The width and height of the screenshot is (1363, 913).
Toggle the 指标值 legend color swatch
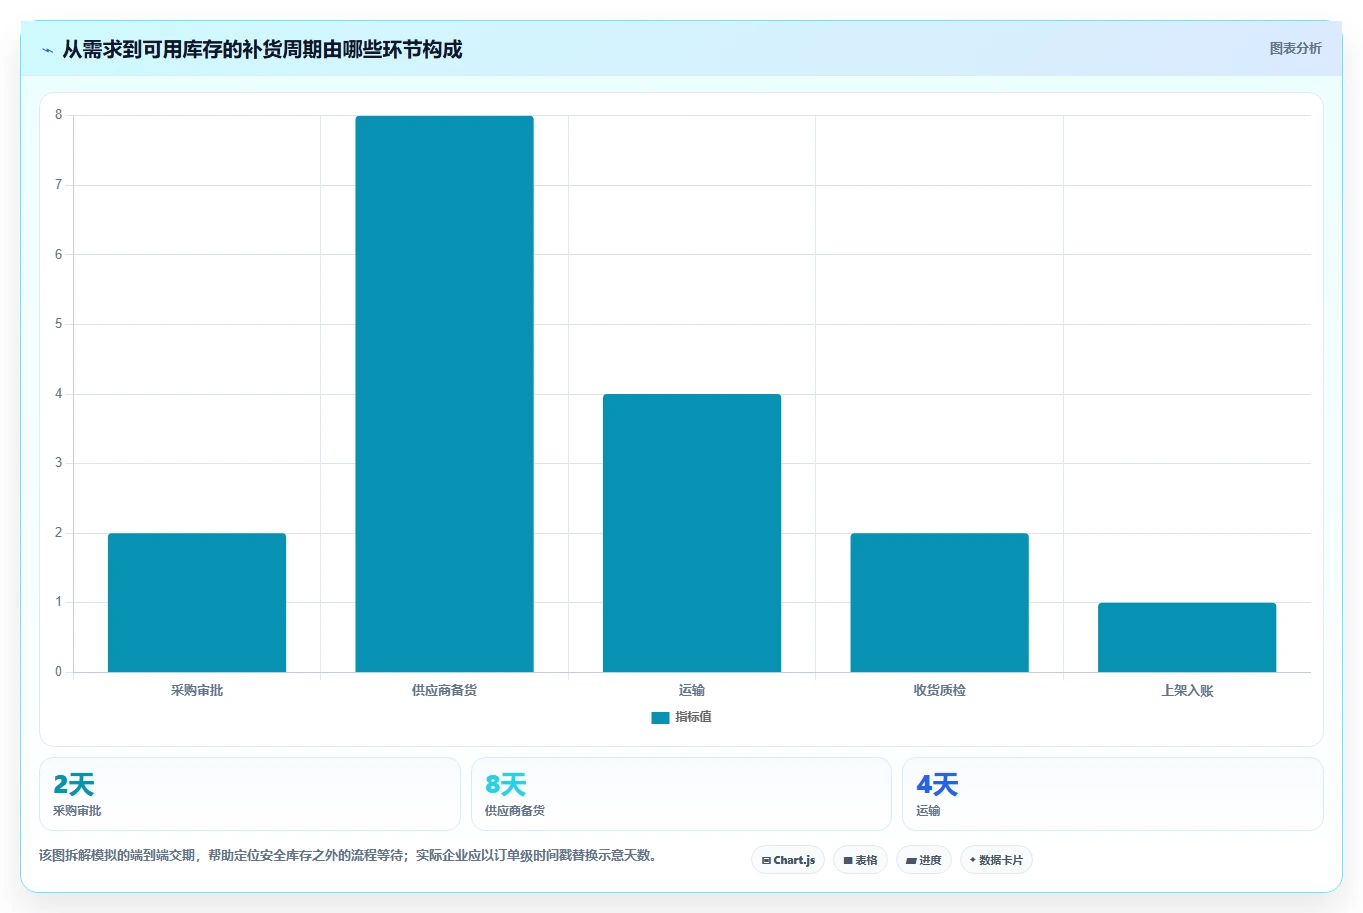[660, 717]
